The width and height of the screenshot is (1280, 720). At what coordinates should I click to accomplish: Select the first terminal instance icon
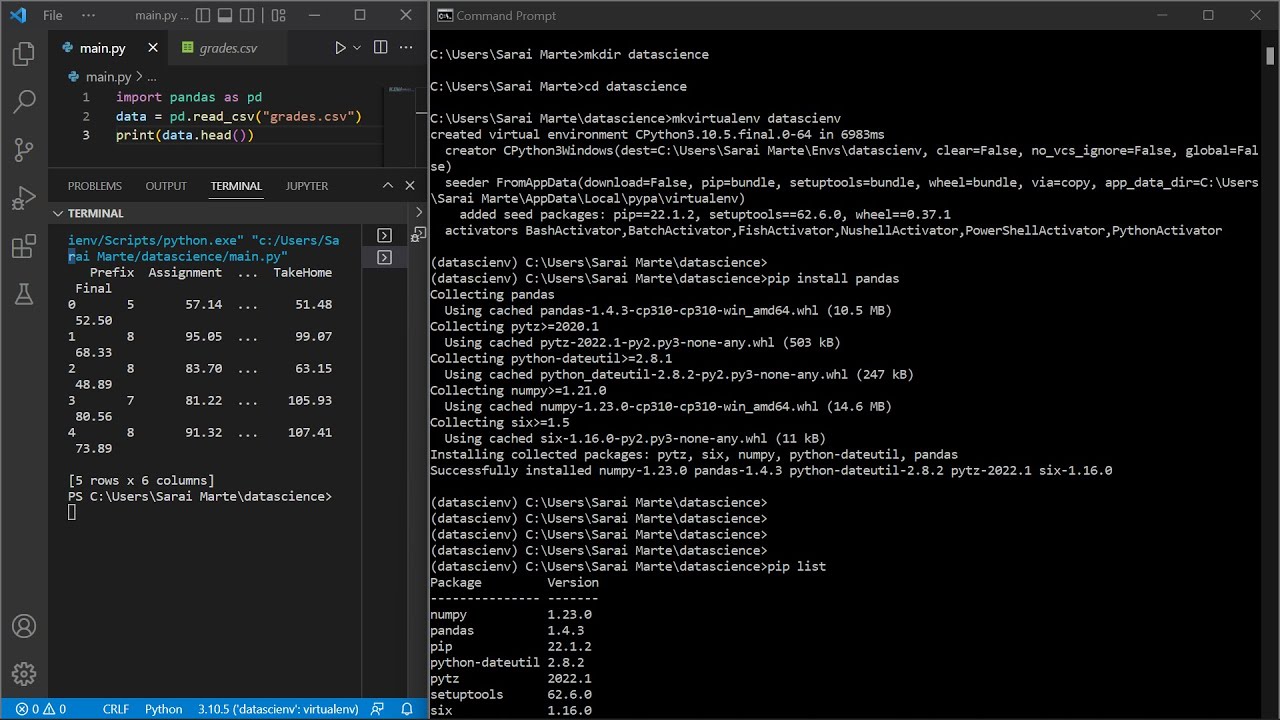tap(384, 235)
